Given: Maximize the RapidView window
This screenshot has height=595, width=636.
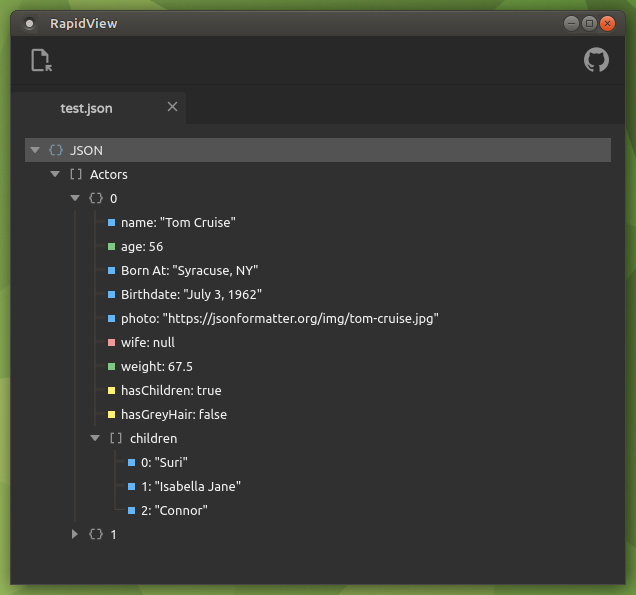Looking at the screenshot, I should coord(589,24).
